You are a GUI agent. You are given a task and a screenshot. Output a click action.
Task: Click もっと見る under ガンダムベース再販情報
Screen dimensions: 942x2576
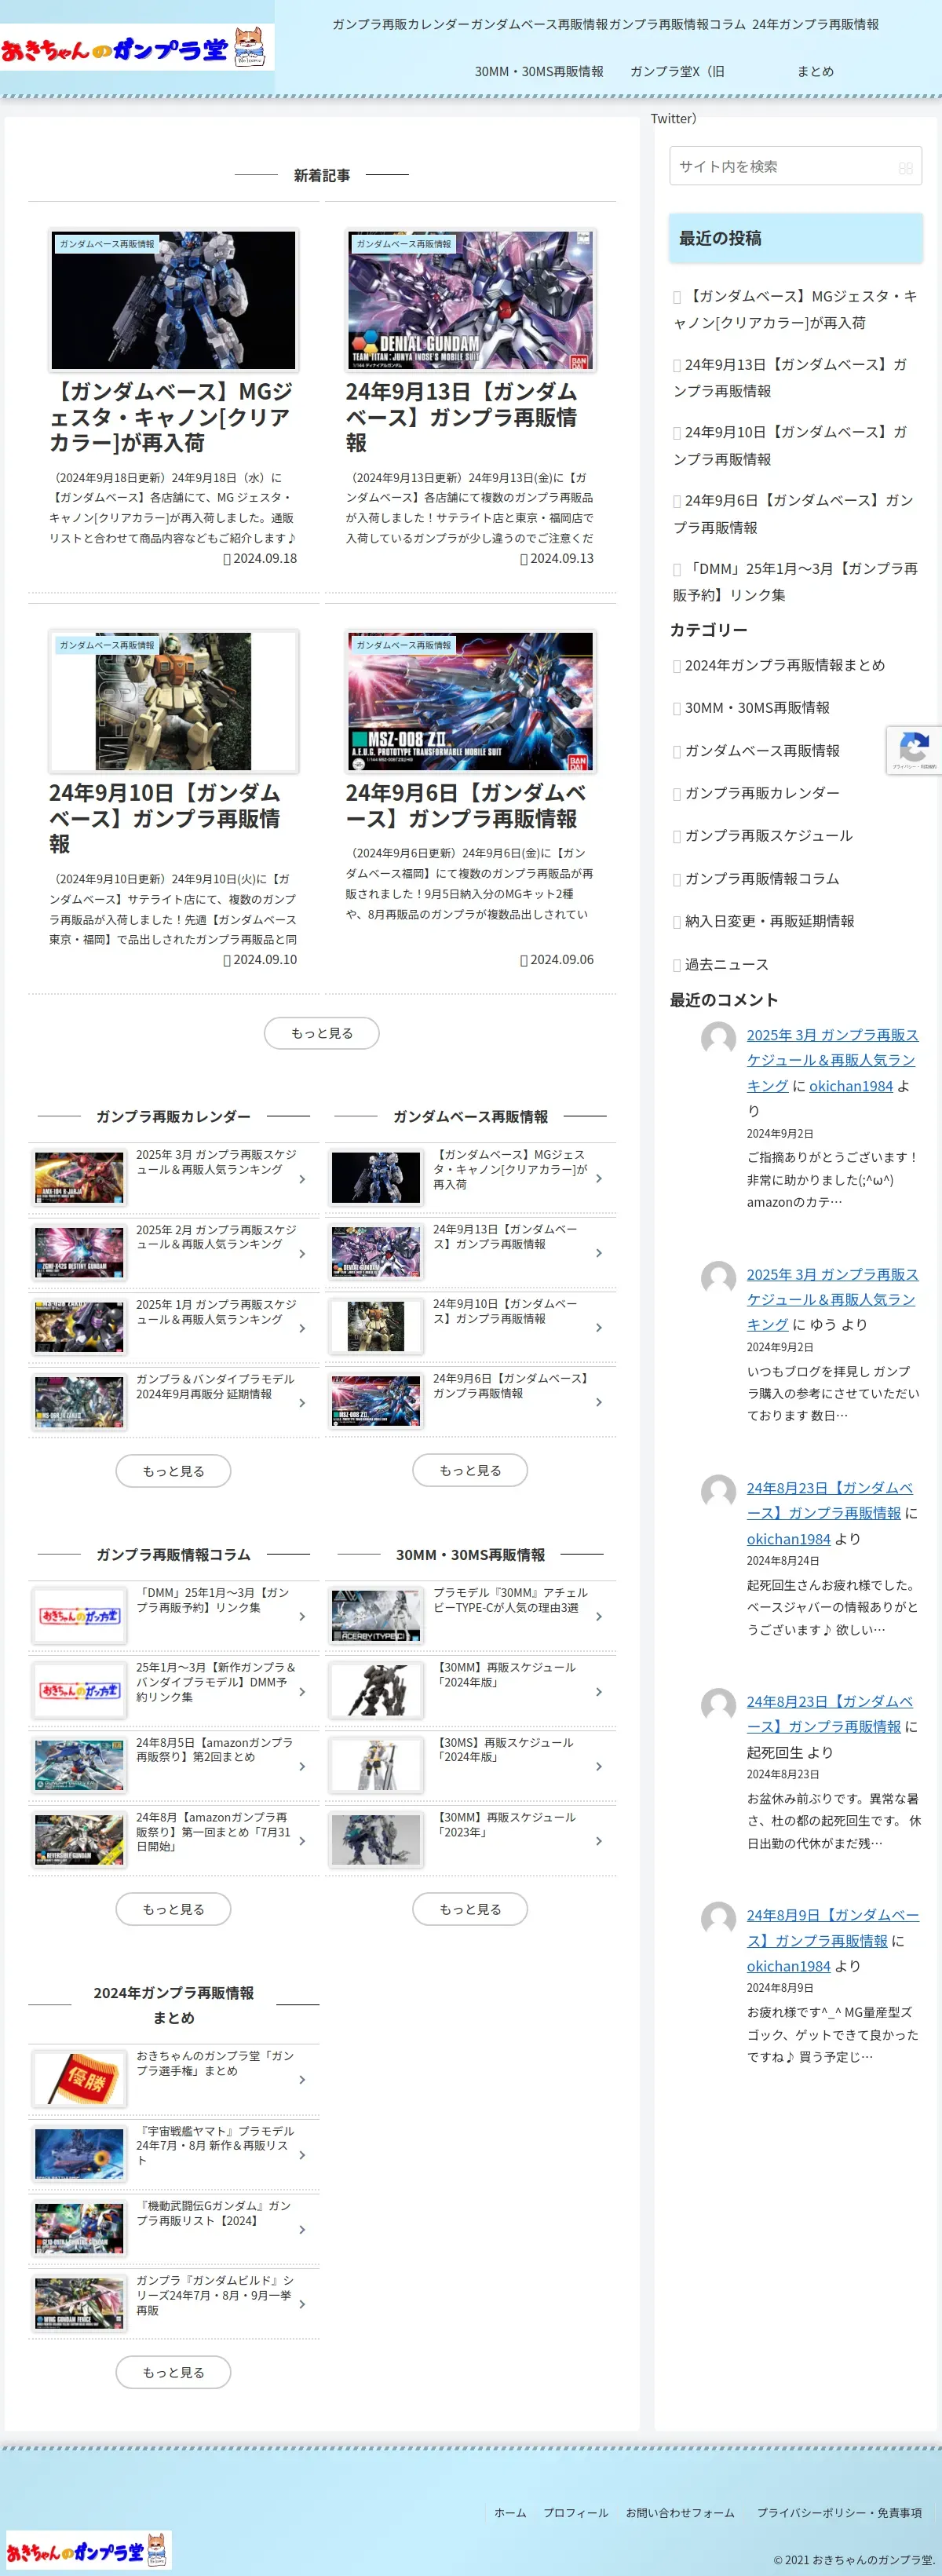pos(470,1470)
